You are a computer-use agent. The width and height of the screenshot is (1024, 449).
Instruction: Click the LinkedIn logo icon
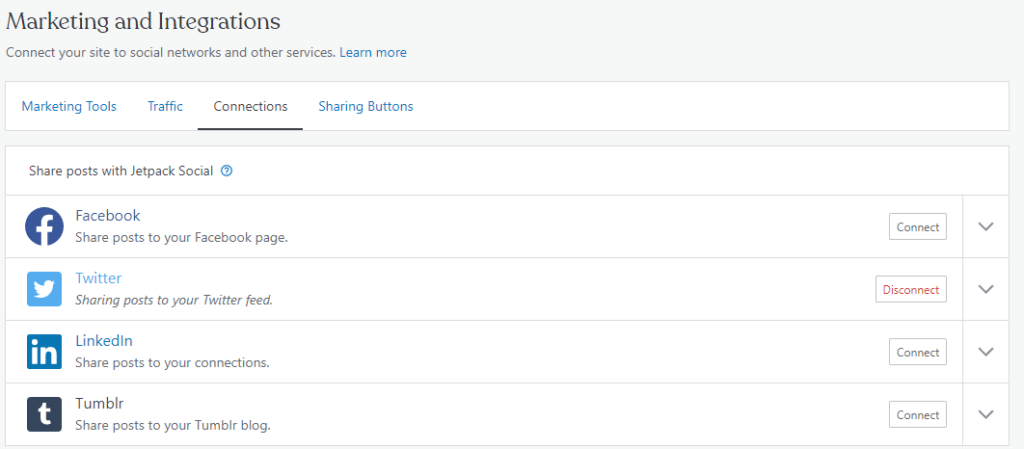[x=44, y=352]
